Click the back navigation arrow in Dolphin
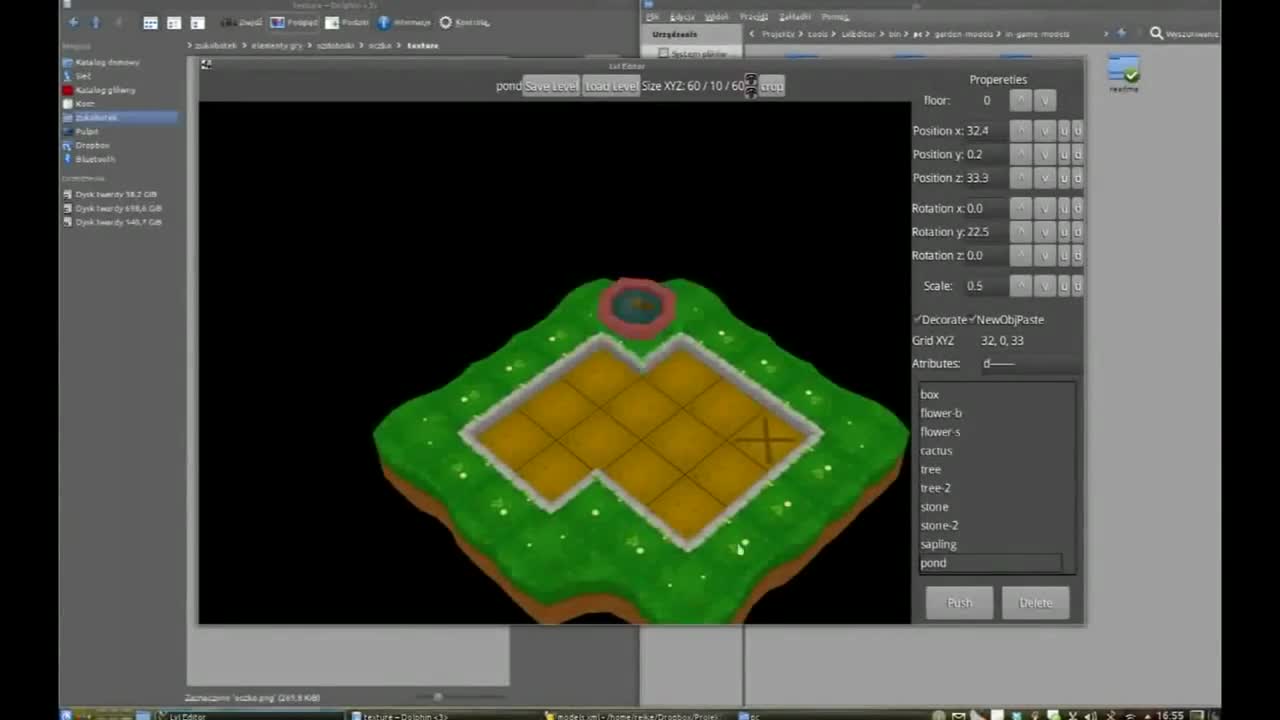The width and height of the screenshot is (1280, 720). (70, 22)
